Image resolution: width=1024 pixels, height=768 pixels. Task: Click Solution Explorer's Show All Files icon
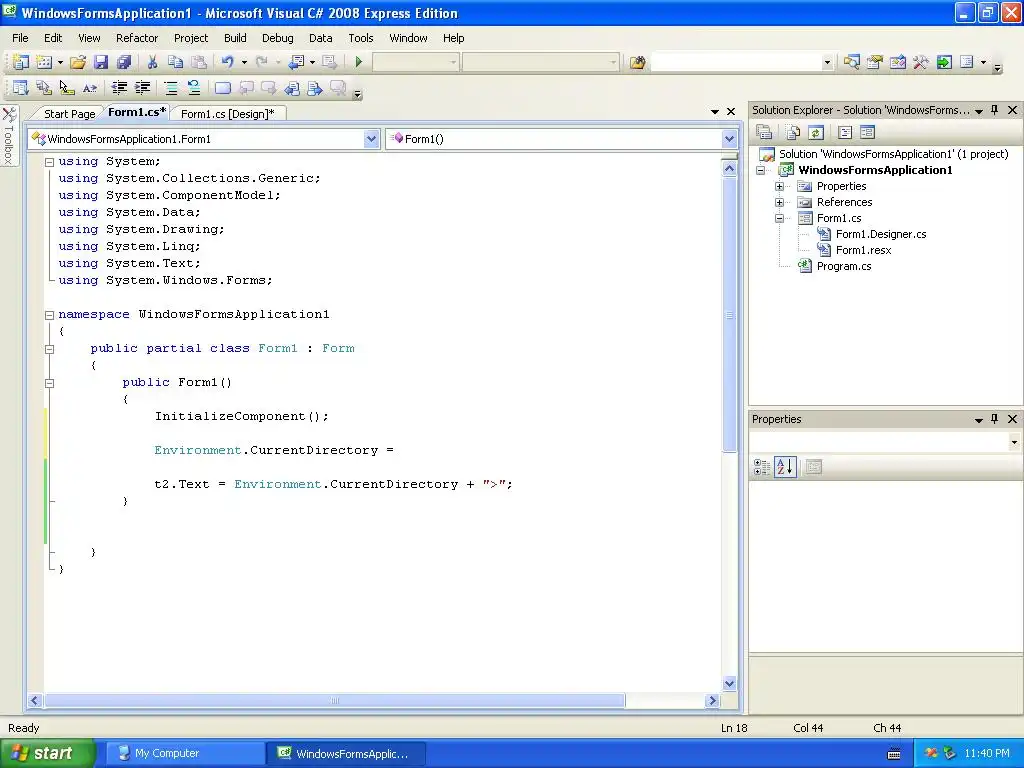[793, 133]
